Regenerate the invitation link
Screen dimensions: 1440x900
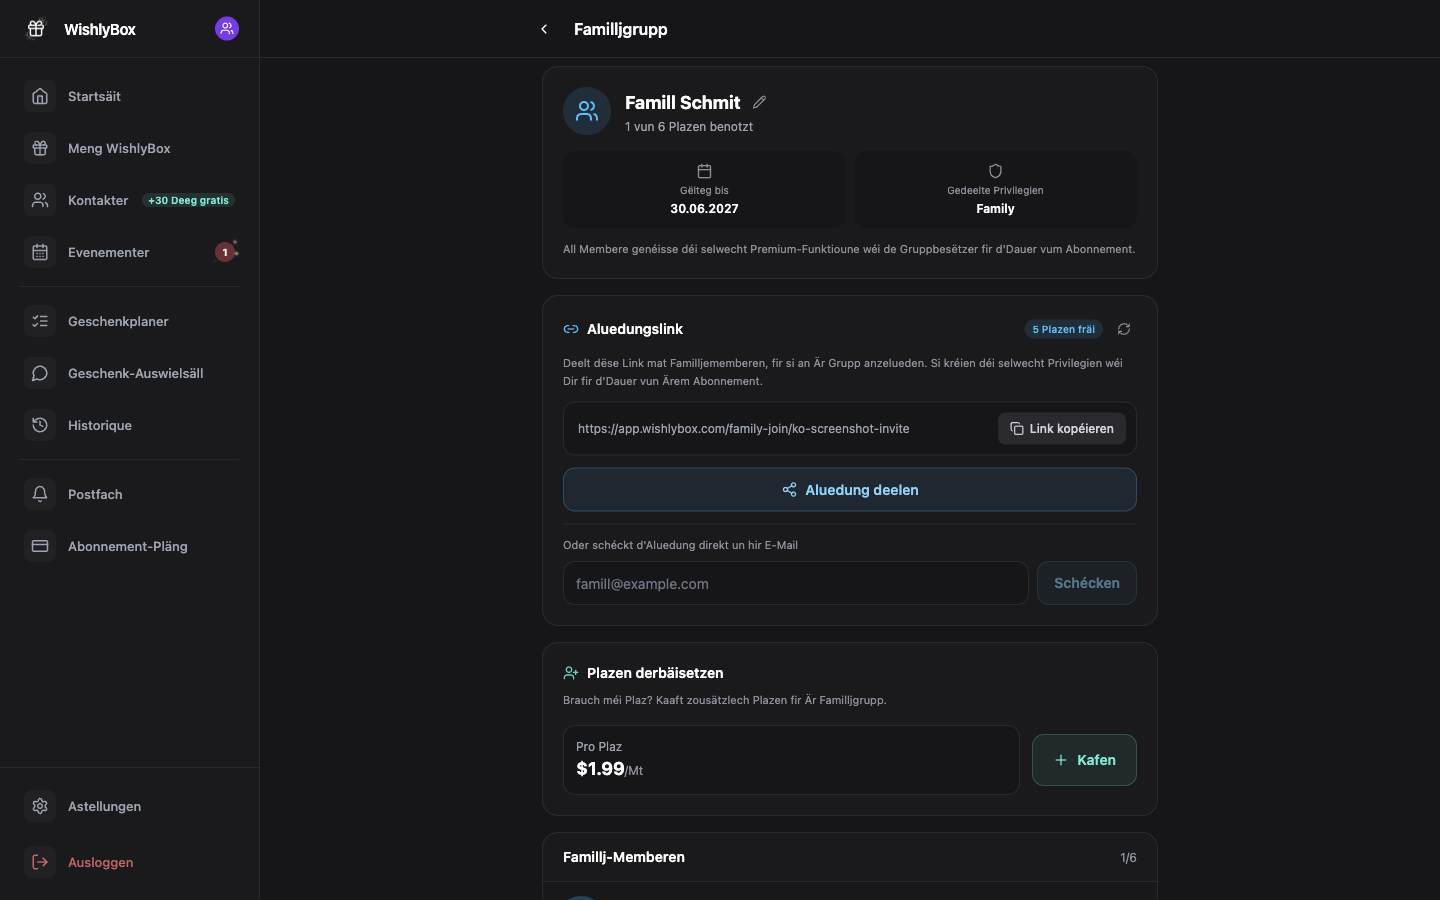point(1124,329)
